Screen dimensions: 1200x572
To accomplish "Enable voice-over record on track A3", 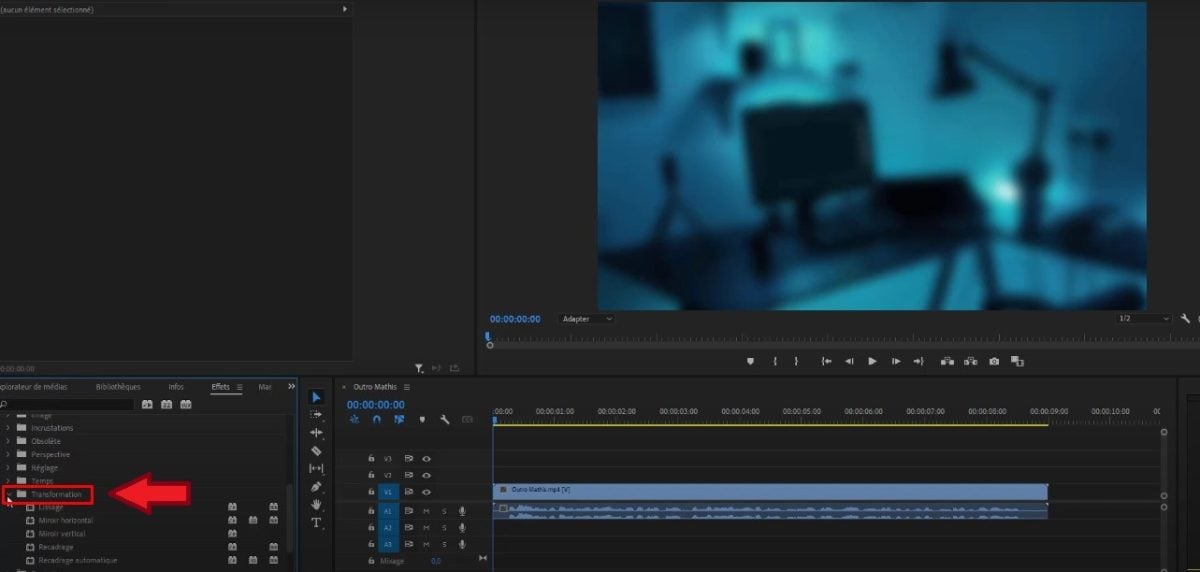I will click(462, 544).
